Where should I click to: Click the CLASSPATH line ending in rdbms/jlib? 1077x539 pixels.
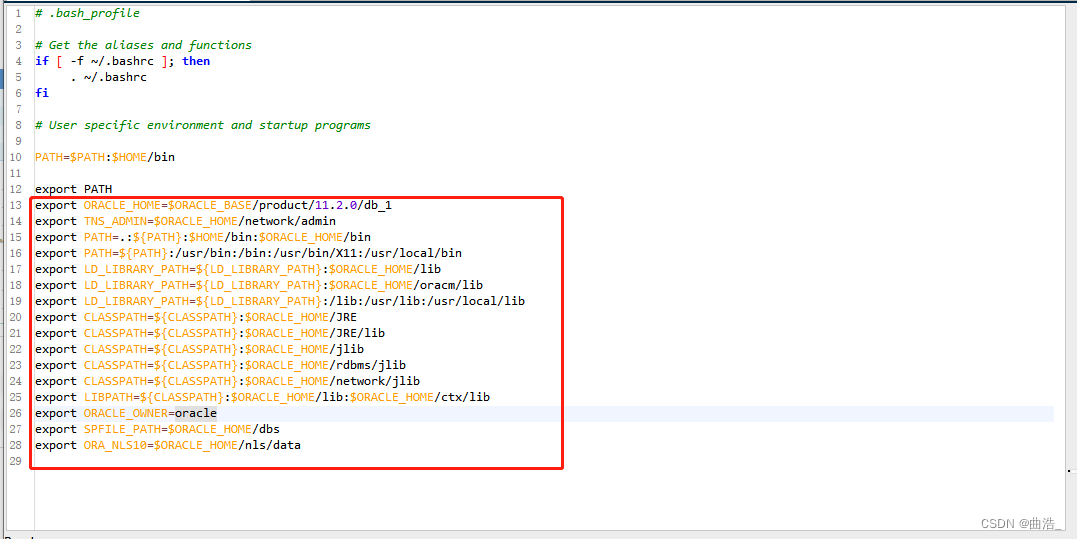220,365
